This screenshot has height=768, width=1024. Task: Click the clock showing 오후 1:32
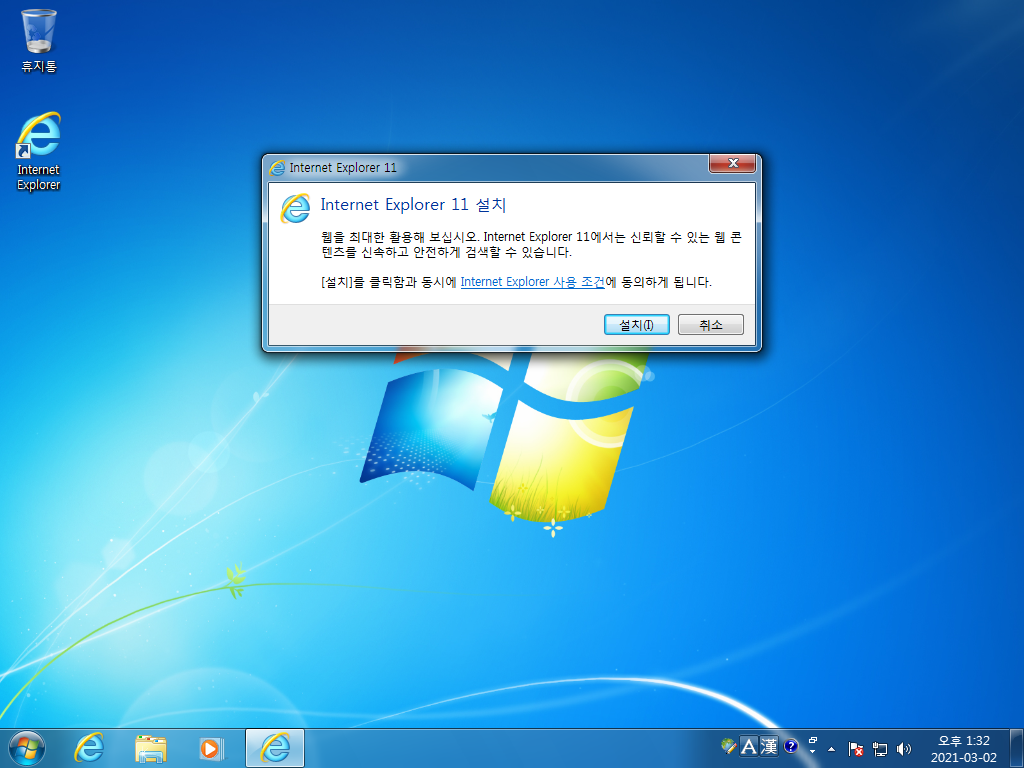click(x=964, y=748)
